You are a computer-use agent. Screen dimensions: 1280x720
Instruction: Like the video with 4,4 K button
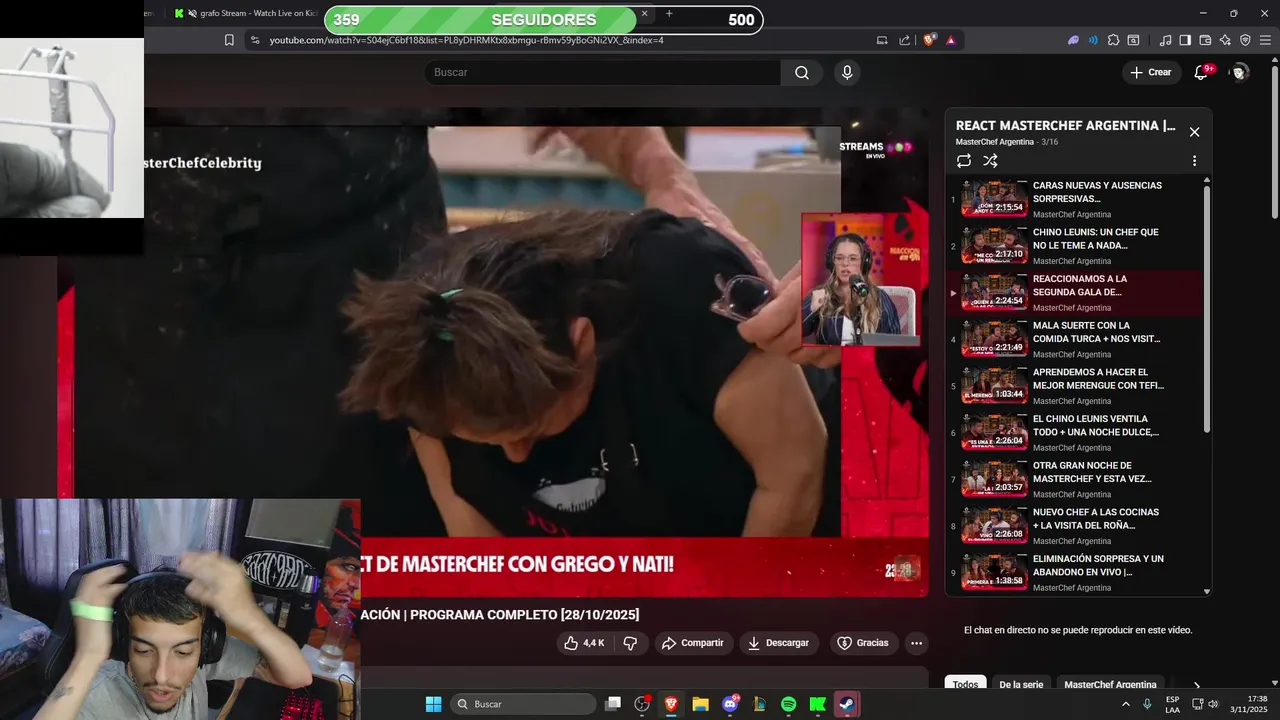click(585, 643)
